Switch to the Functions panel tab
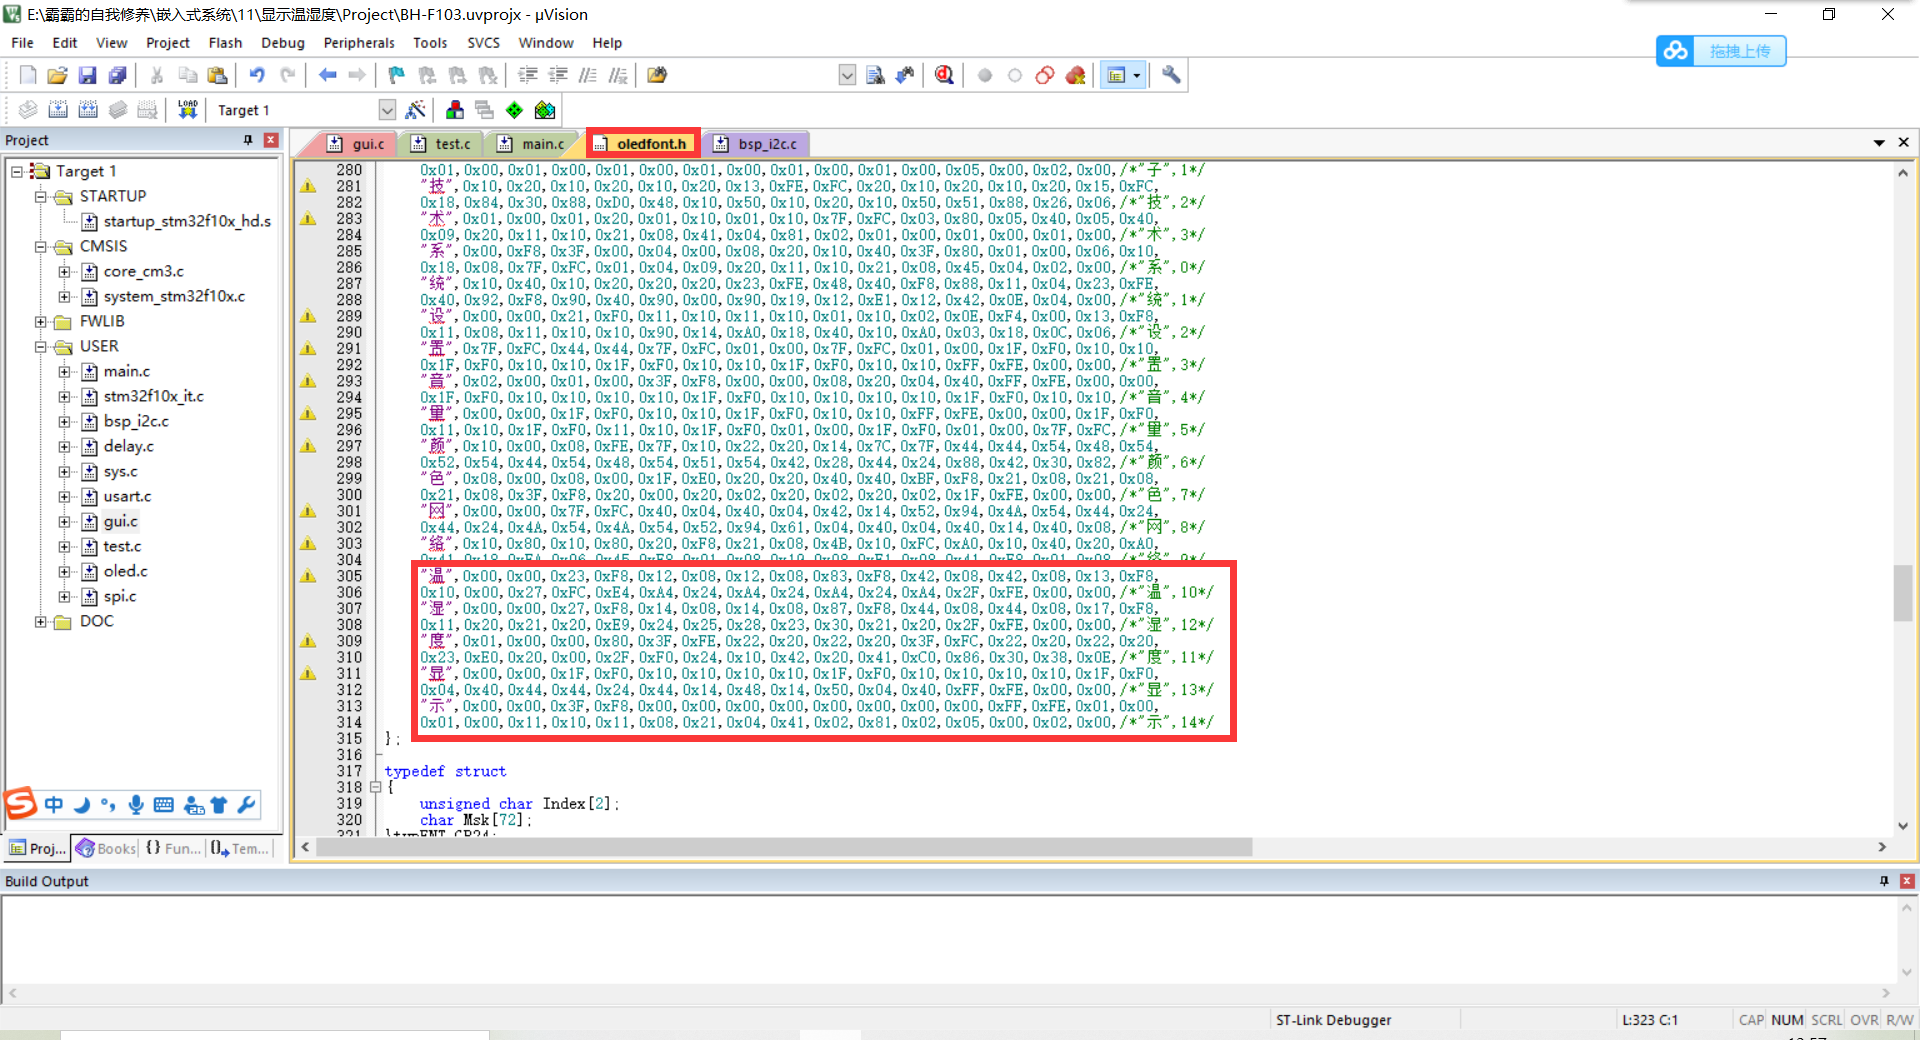Screen dimensions: 1920x1040 click(173, 848)
